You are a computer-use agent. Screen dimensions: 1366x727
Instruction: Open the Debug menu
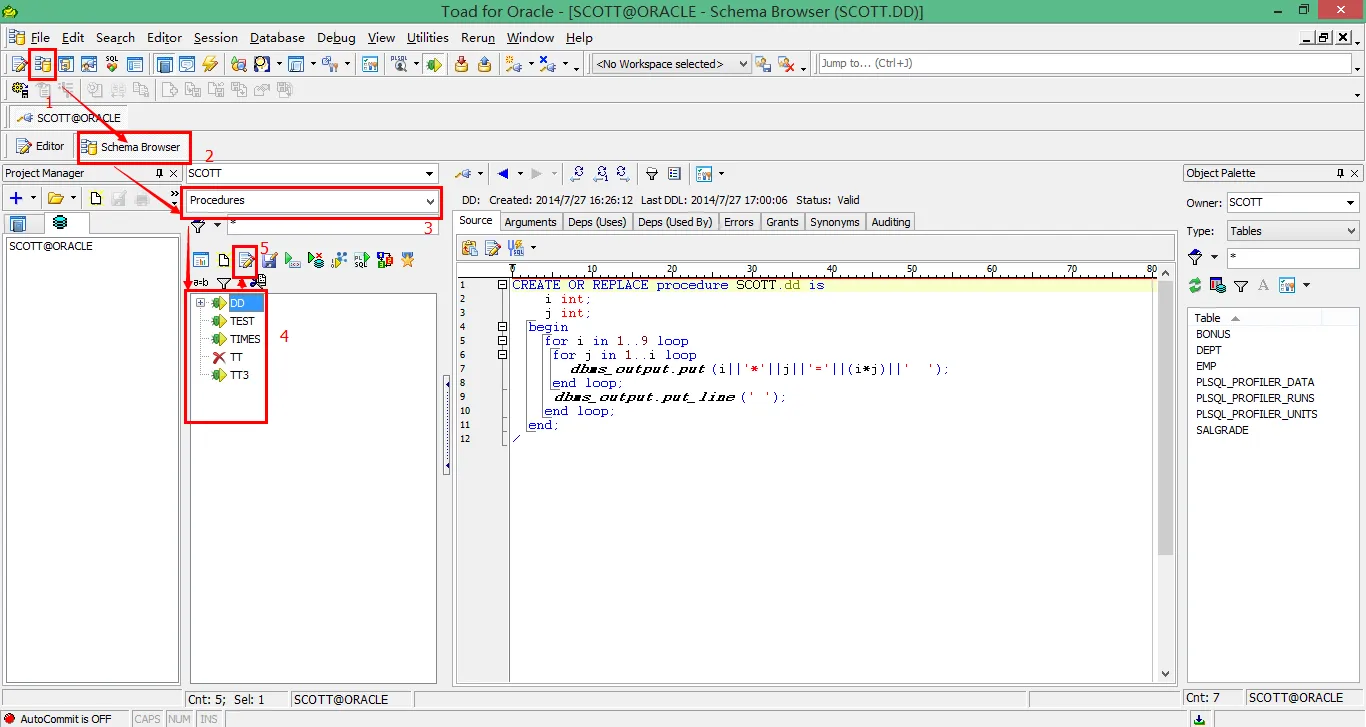pos(336,38)
